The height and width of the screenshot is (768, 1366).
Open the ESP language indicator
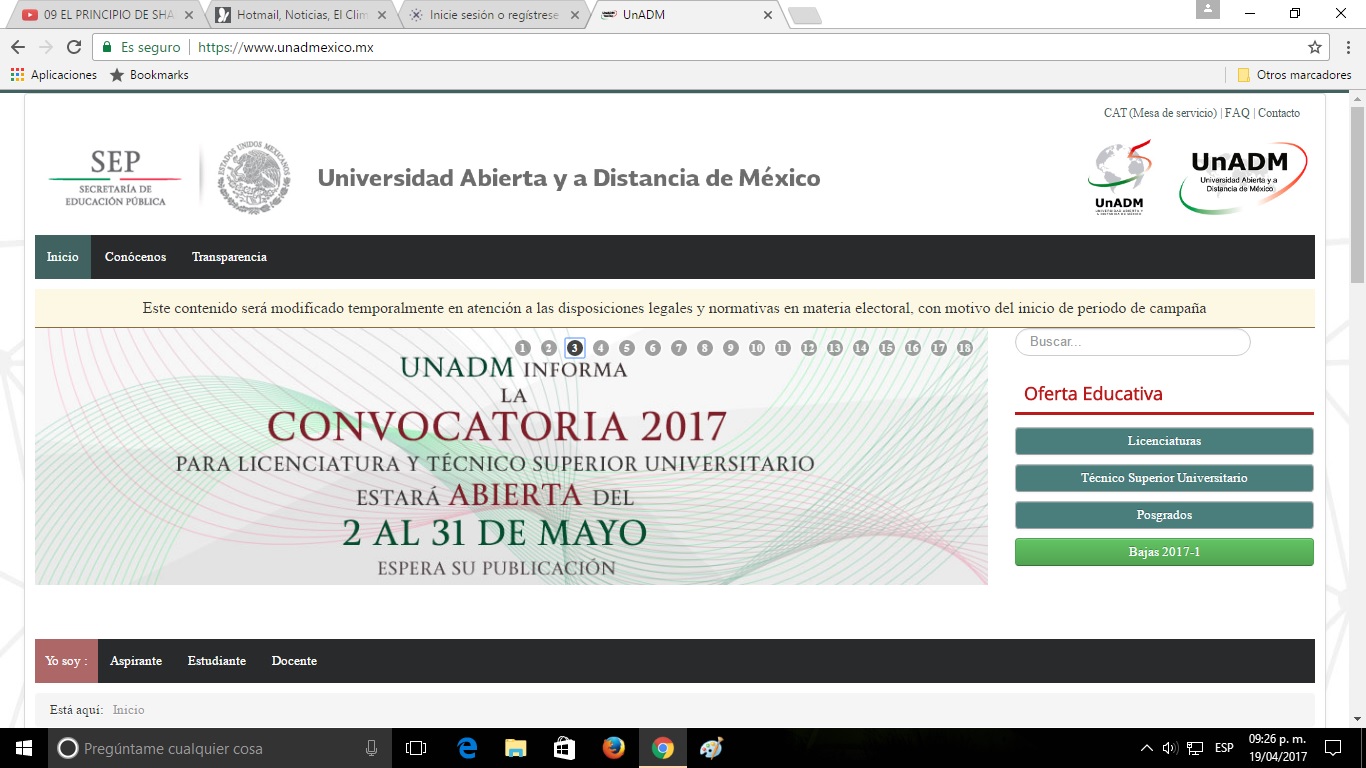pyautogui.click(x=1224, y=748)
